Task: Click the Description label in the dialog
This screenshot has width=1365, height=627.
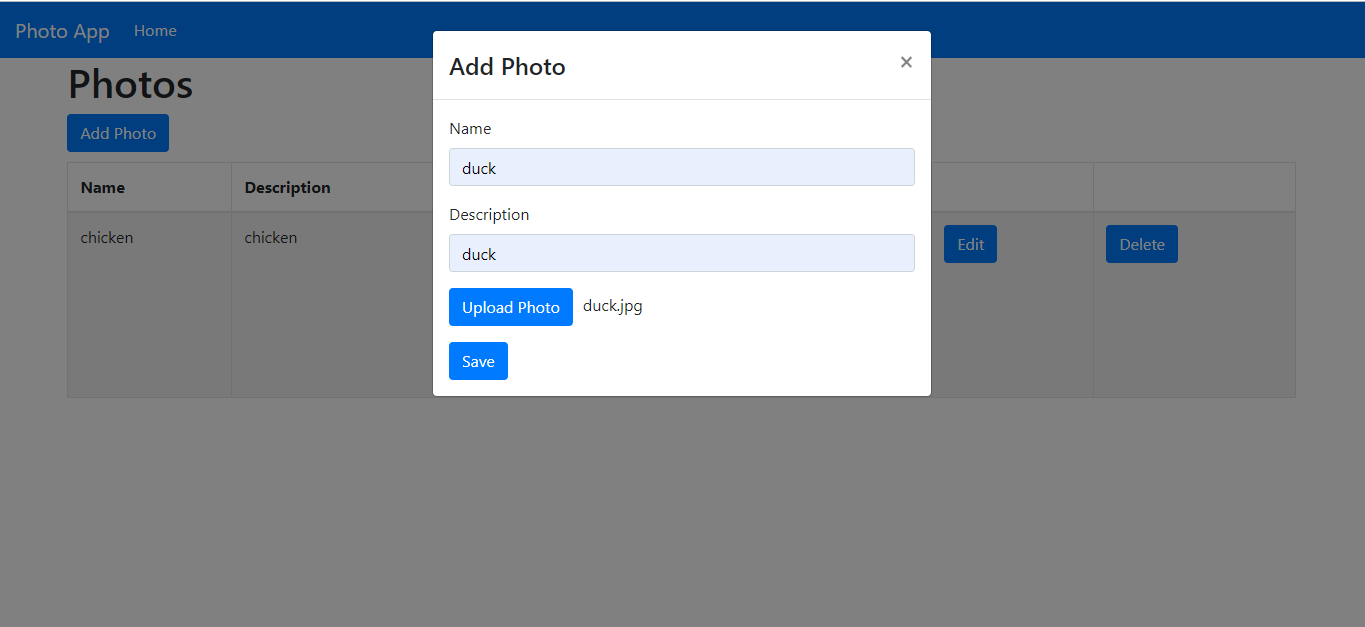Action: [x=489, y=214]
